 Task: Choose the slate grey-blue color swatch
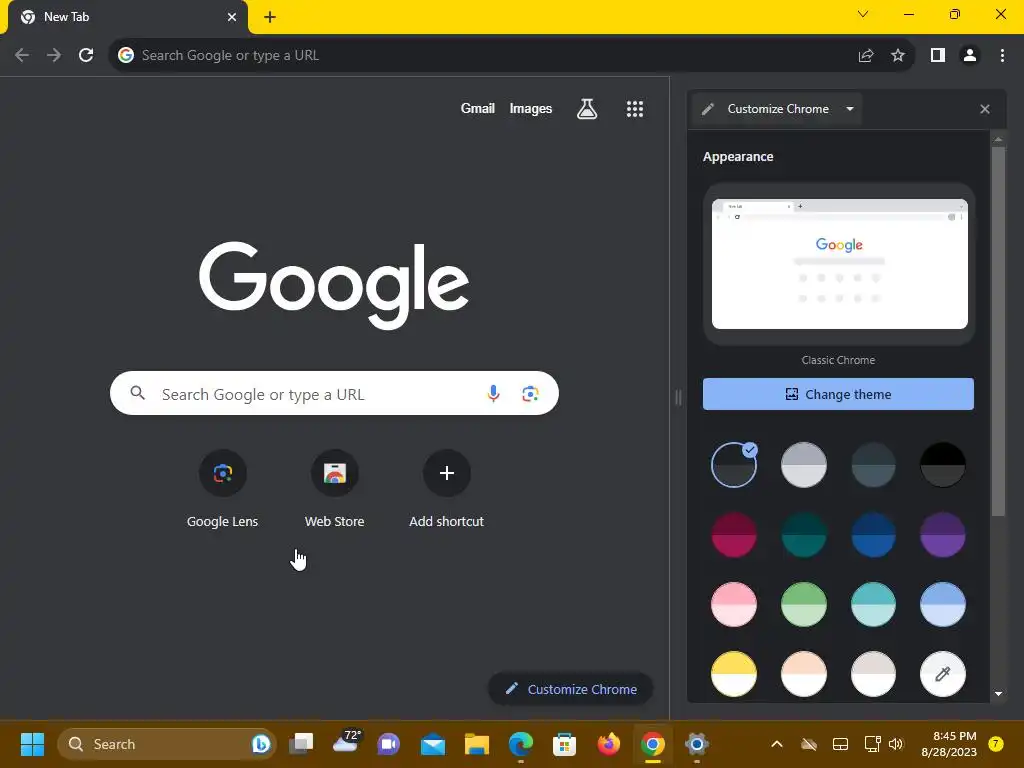[x=873, y=465]
